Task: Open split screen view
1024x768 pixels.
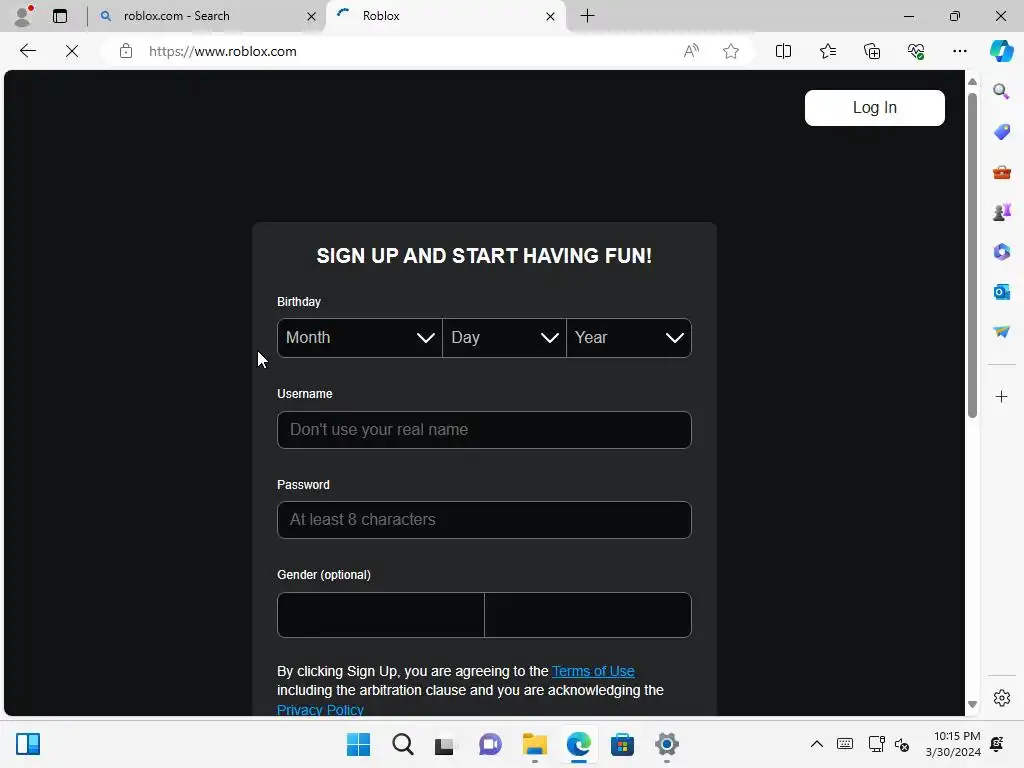Action: [x=783, y=51]
